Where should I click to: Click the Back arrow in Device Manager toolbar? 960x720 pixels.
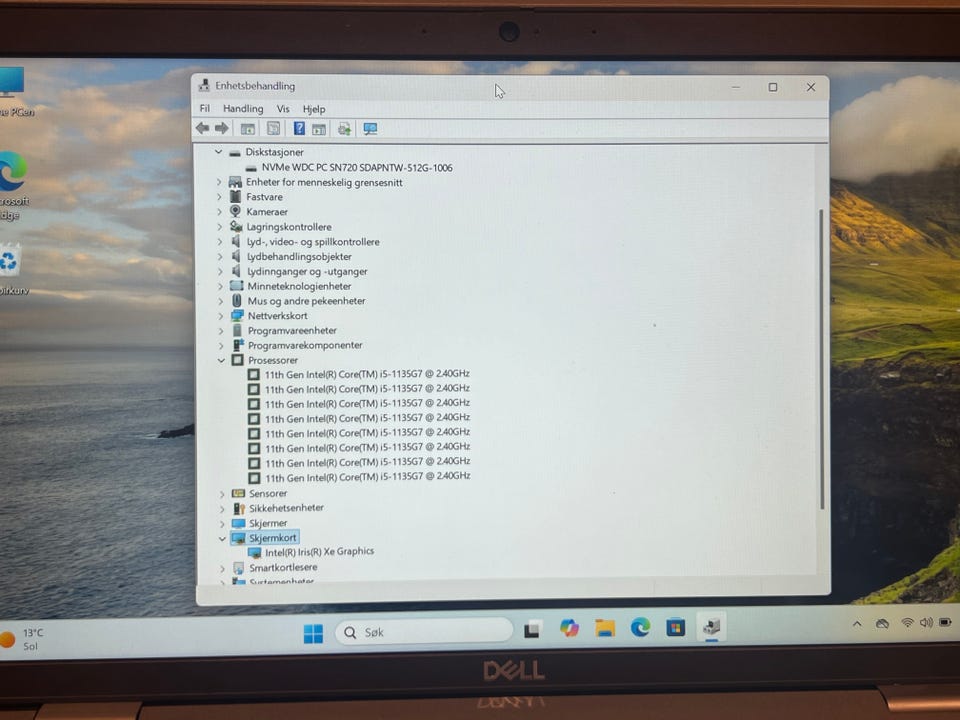tap(203, 128)
